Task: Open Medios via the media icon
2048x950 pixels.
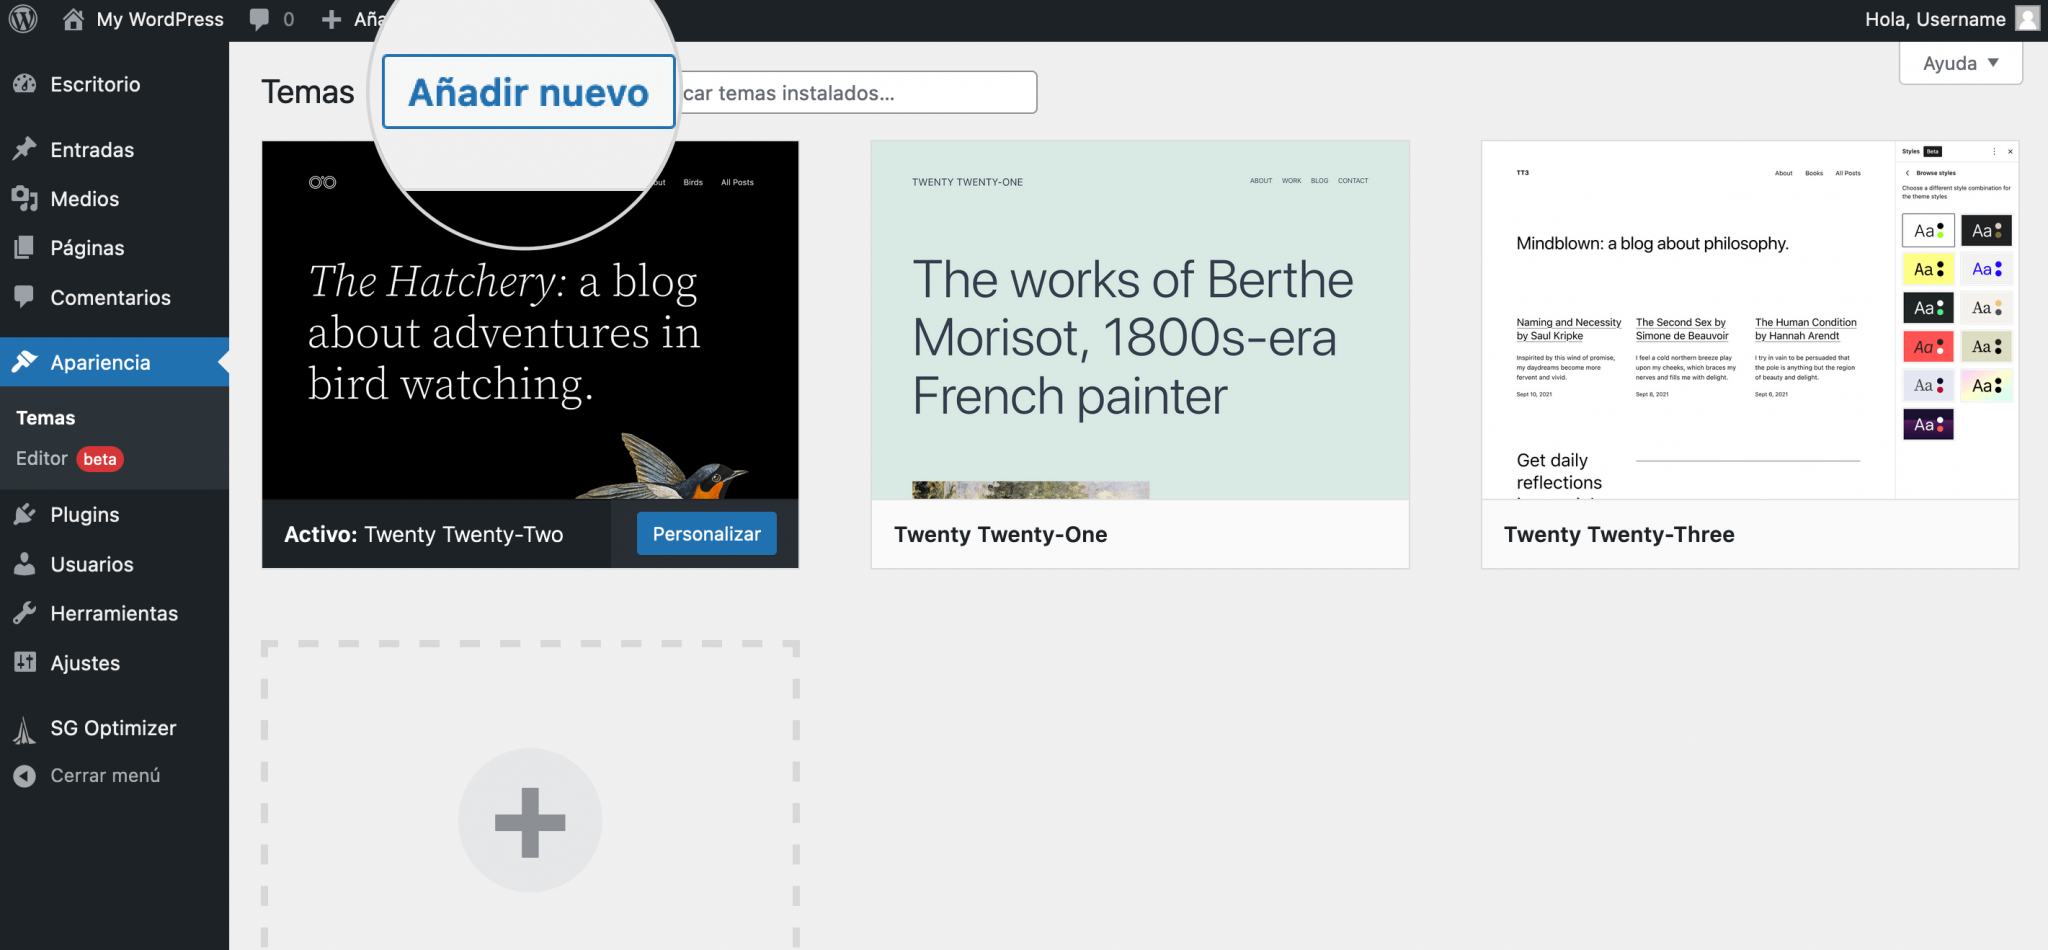Action: click(25, 198)
